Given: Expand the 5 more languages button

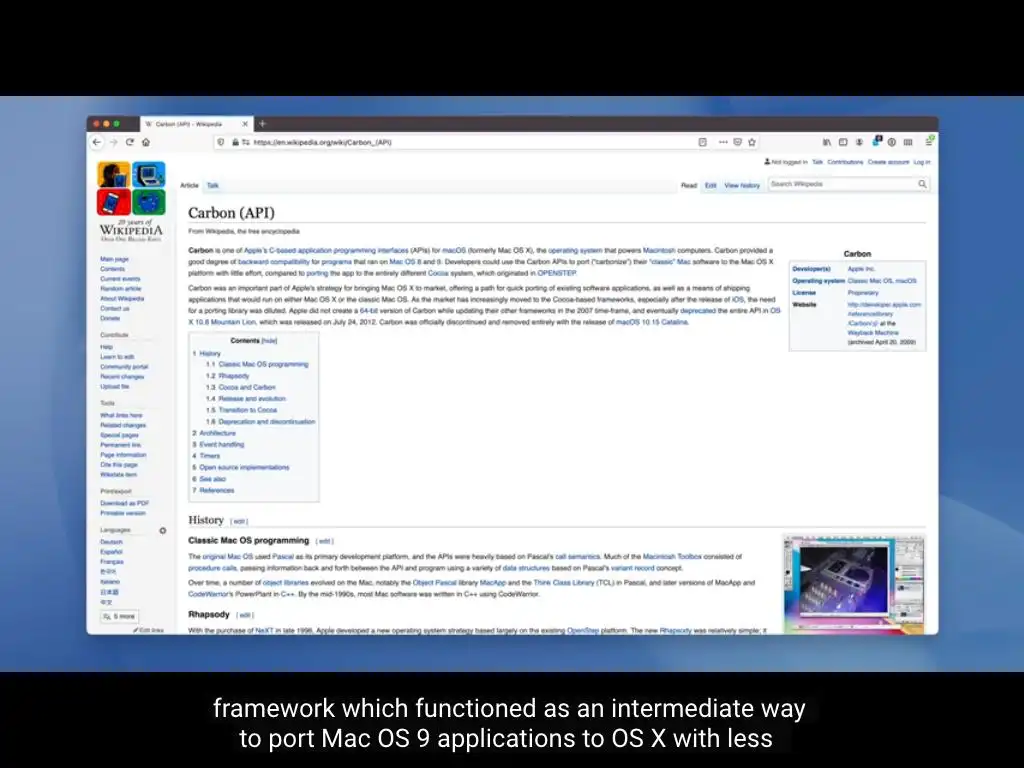Looking at the screenshot, I should click(x=120, y=616).
